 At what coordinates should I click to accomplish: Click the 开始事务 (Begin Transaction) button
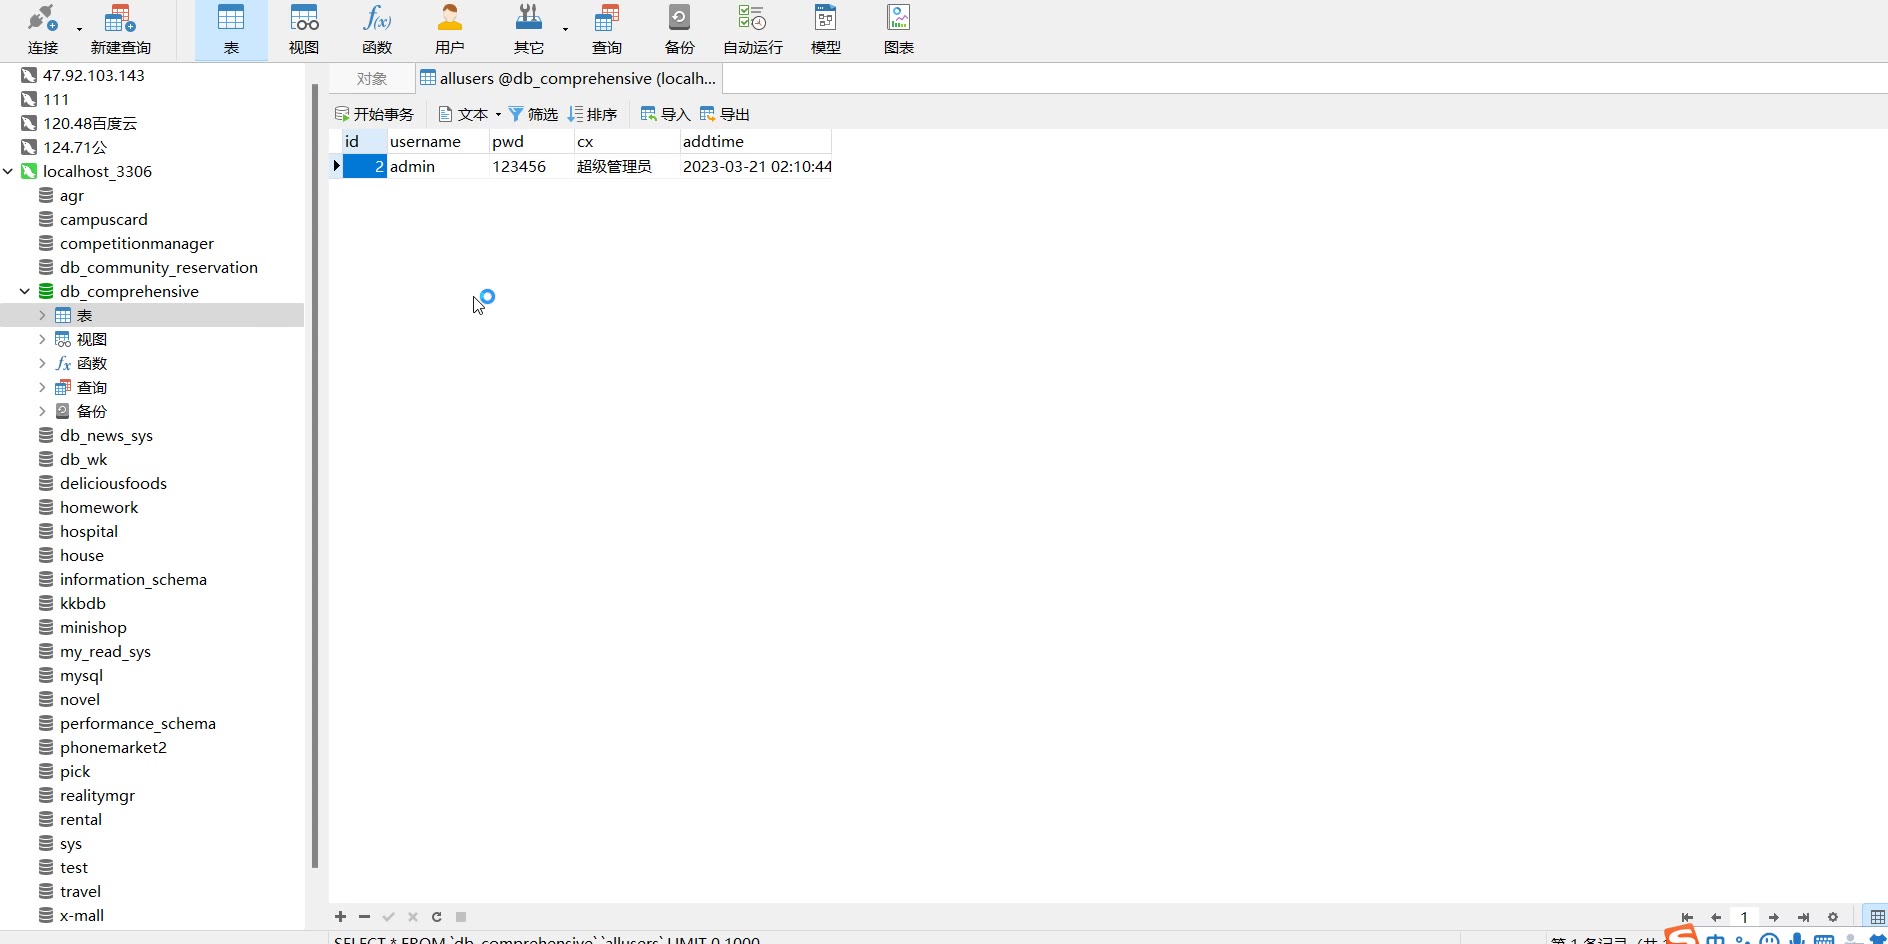(x=374, y=114)
